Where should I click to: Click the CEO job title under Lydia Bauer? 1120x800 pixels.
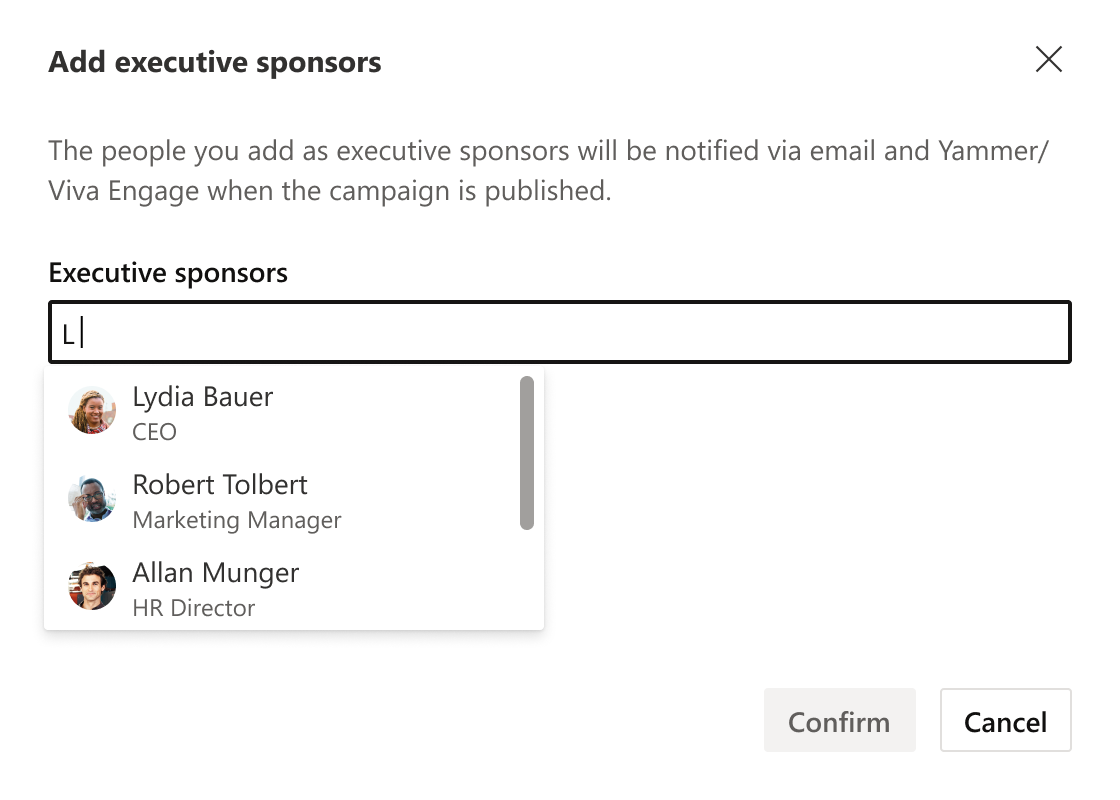(152, 432)
